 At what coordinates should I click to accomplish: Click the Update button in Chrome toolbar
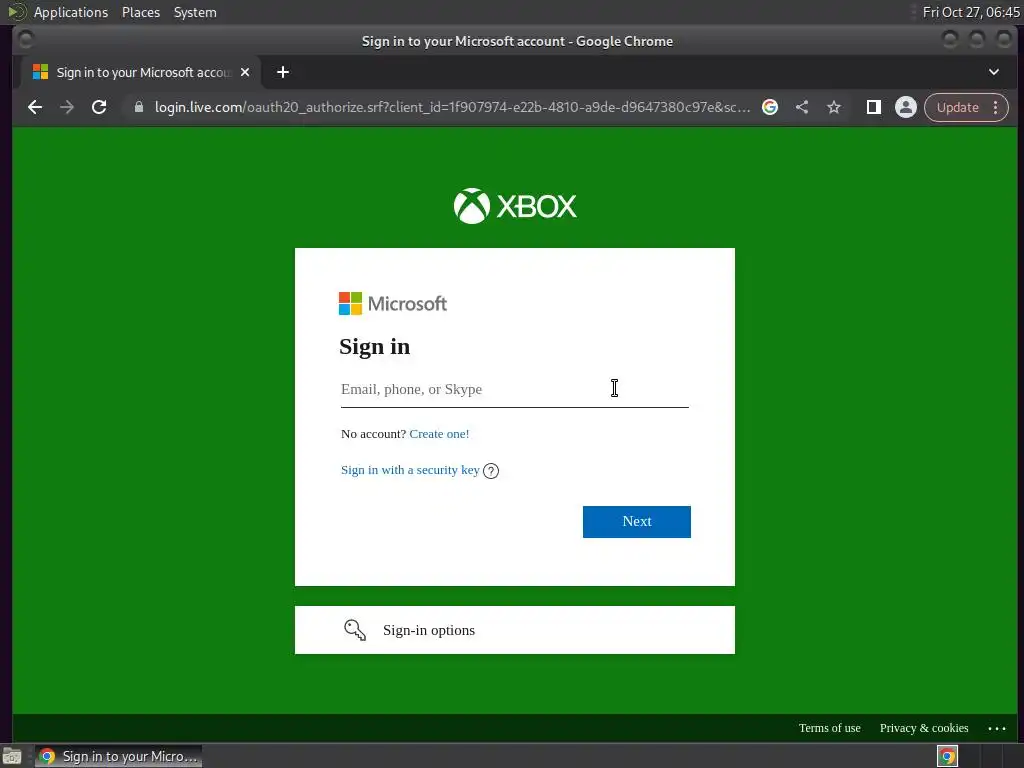[x=957, y=107]
